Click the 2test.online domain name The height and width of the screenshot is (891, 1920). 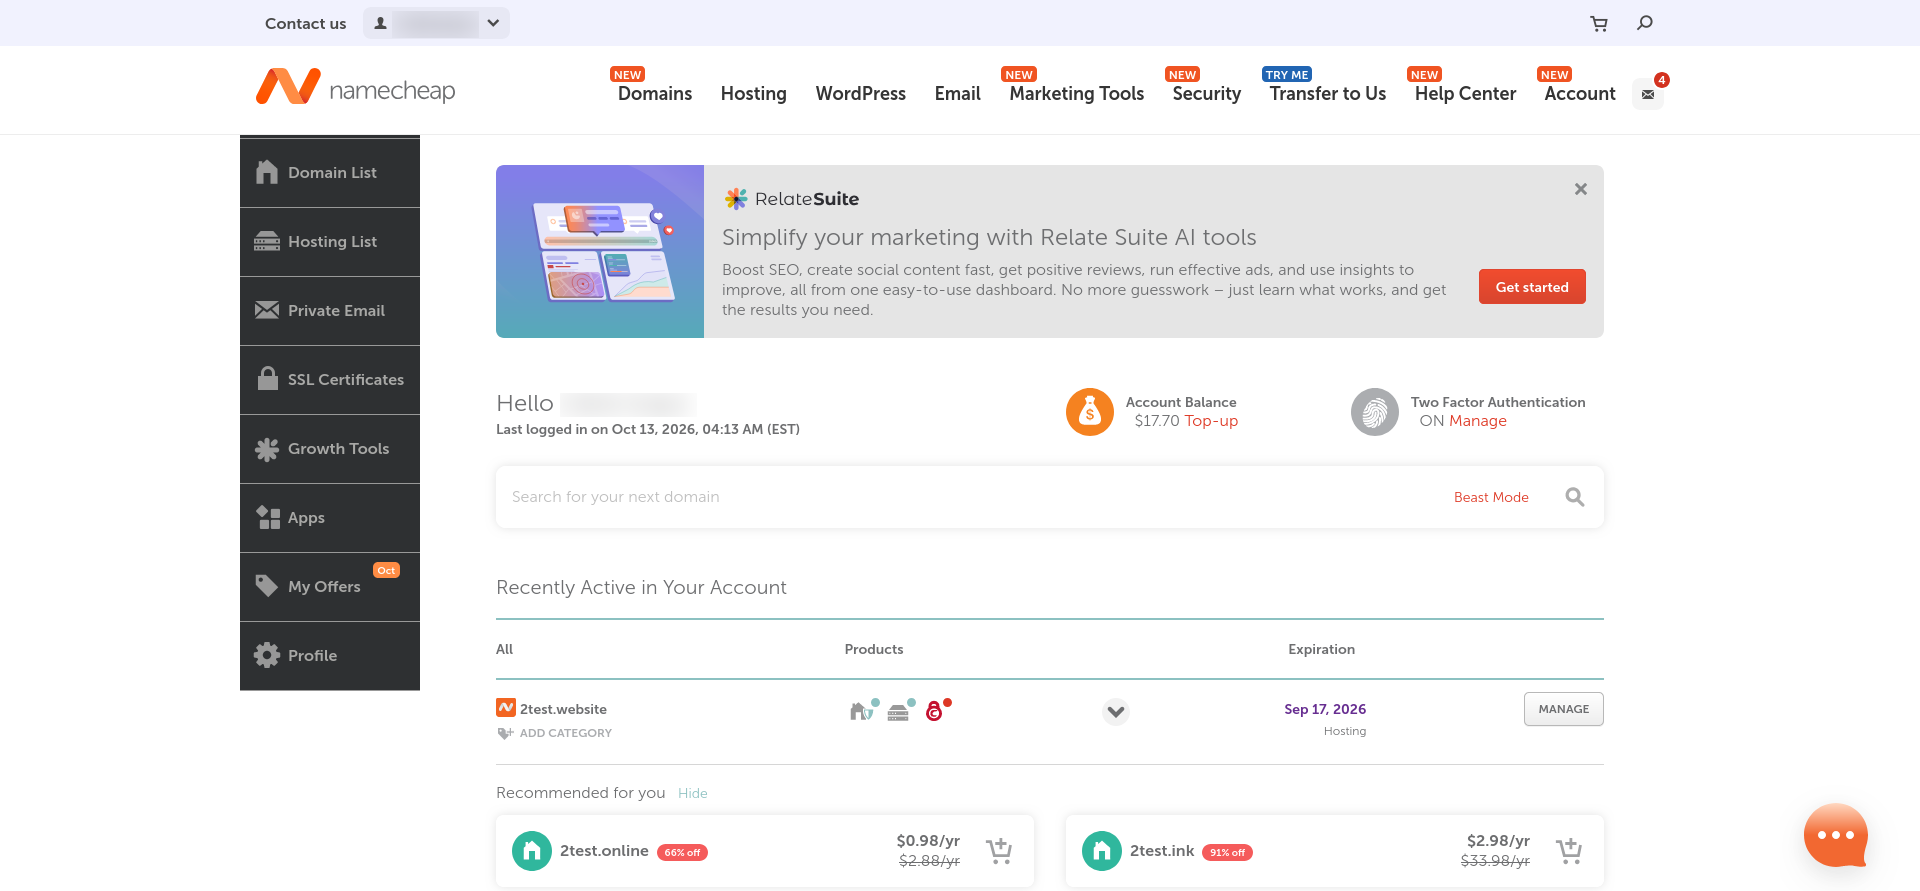point(604,851)
